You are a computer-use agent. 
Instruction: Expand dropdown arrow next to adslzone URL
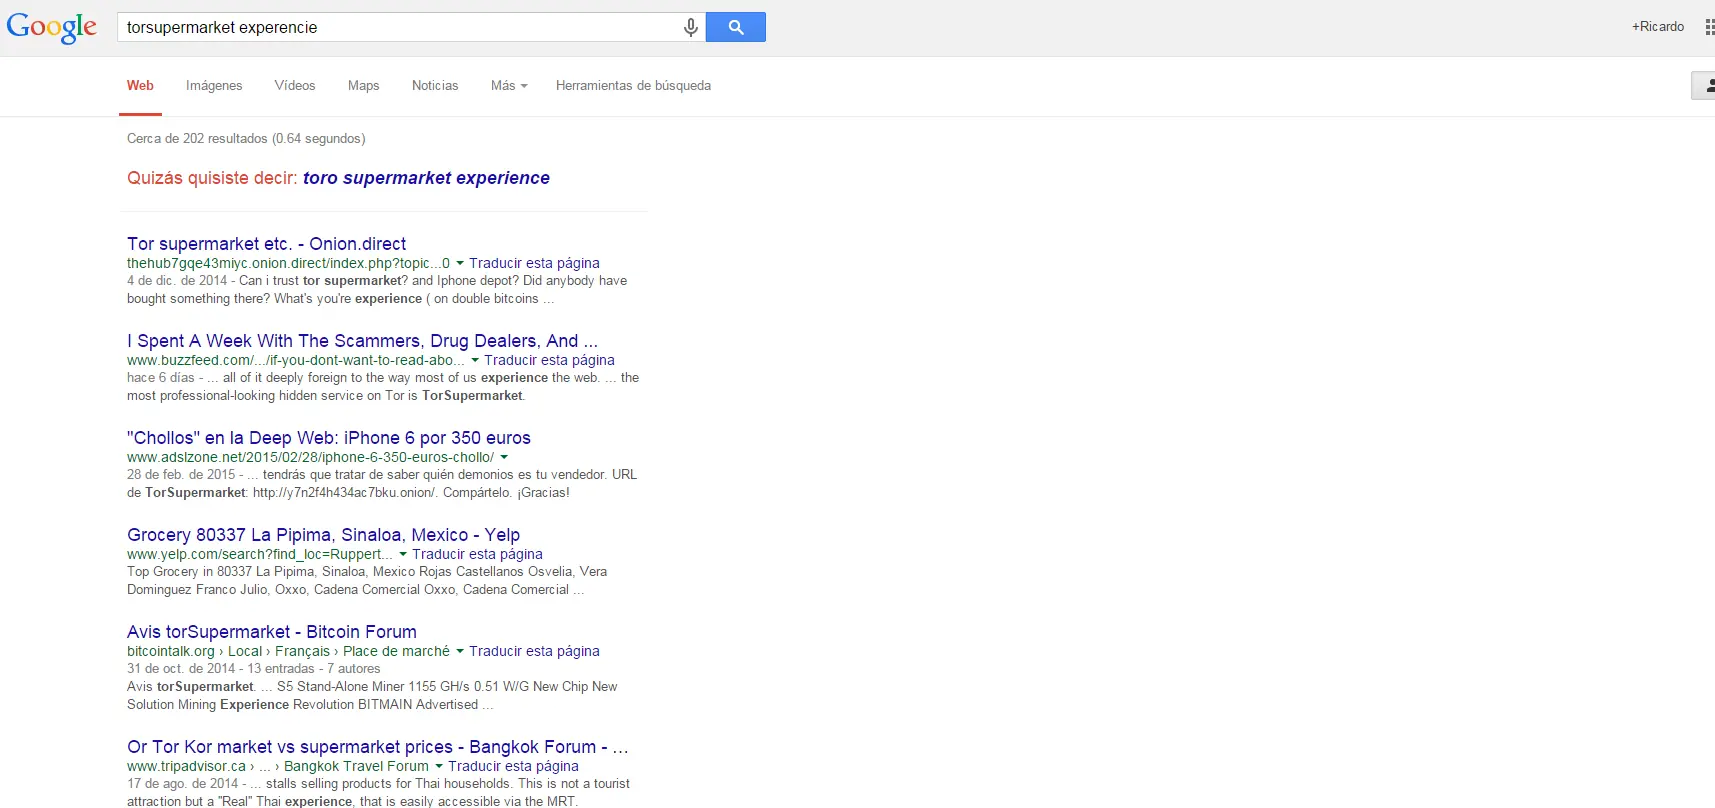point(504,458)
